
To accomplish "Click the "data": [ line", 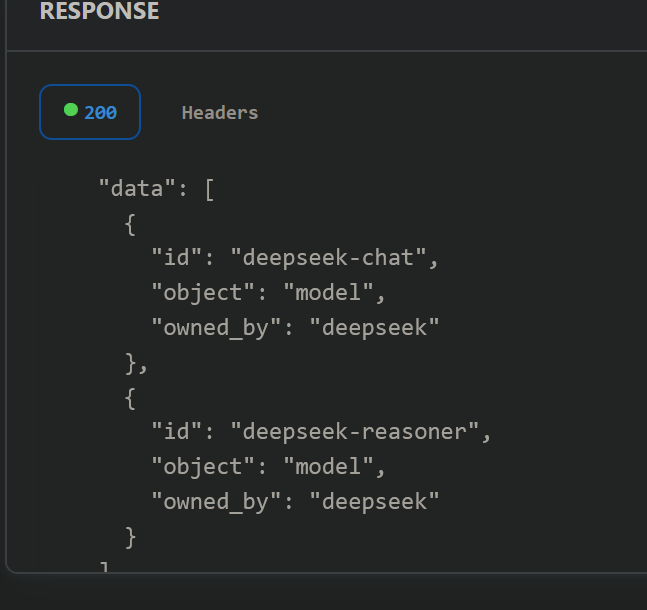I will point(157,189).
